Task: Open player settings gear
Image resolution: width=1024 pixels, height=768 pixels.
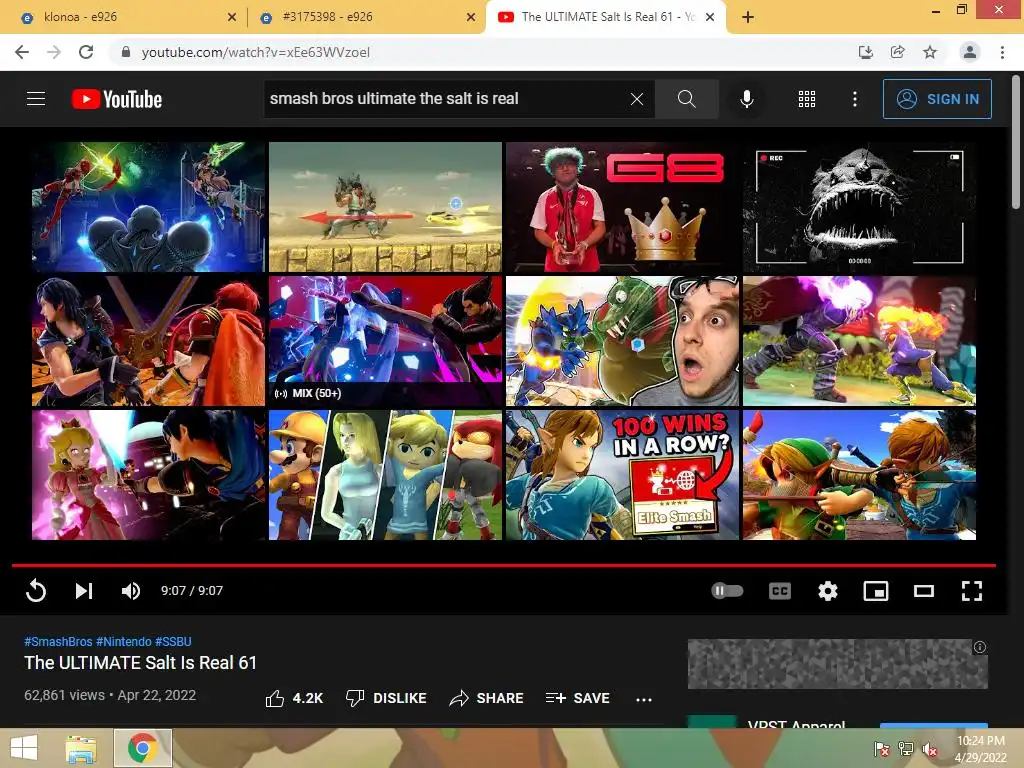Action: pos(827,590)
